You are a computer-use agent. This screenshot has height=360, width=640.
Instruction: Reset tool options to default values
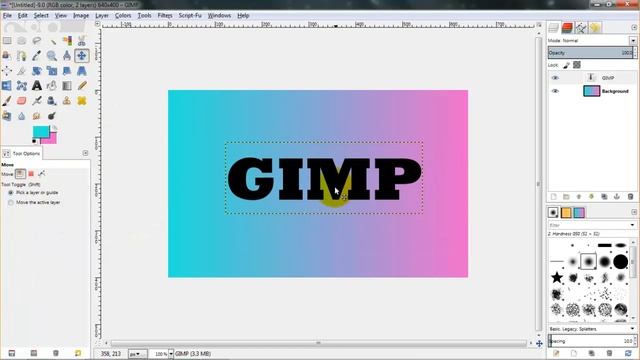(78, 353)
